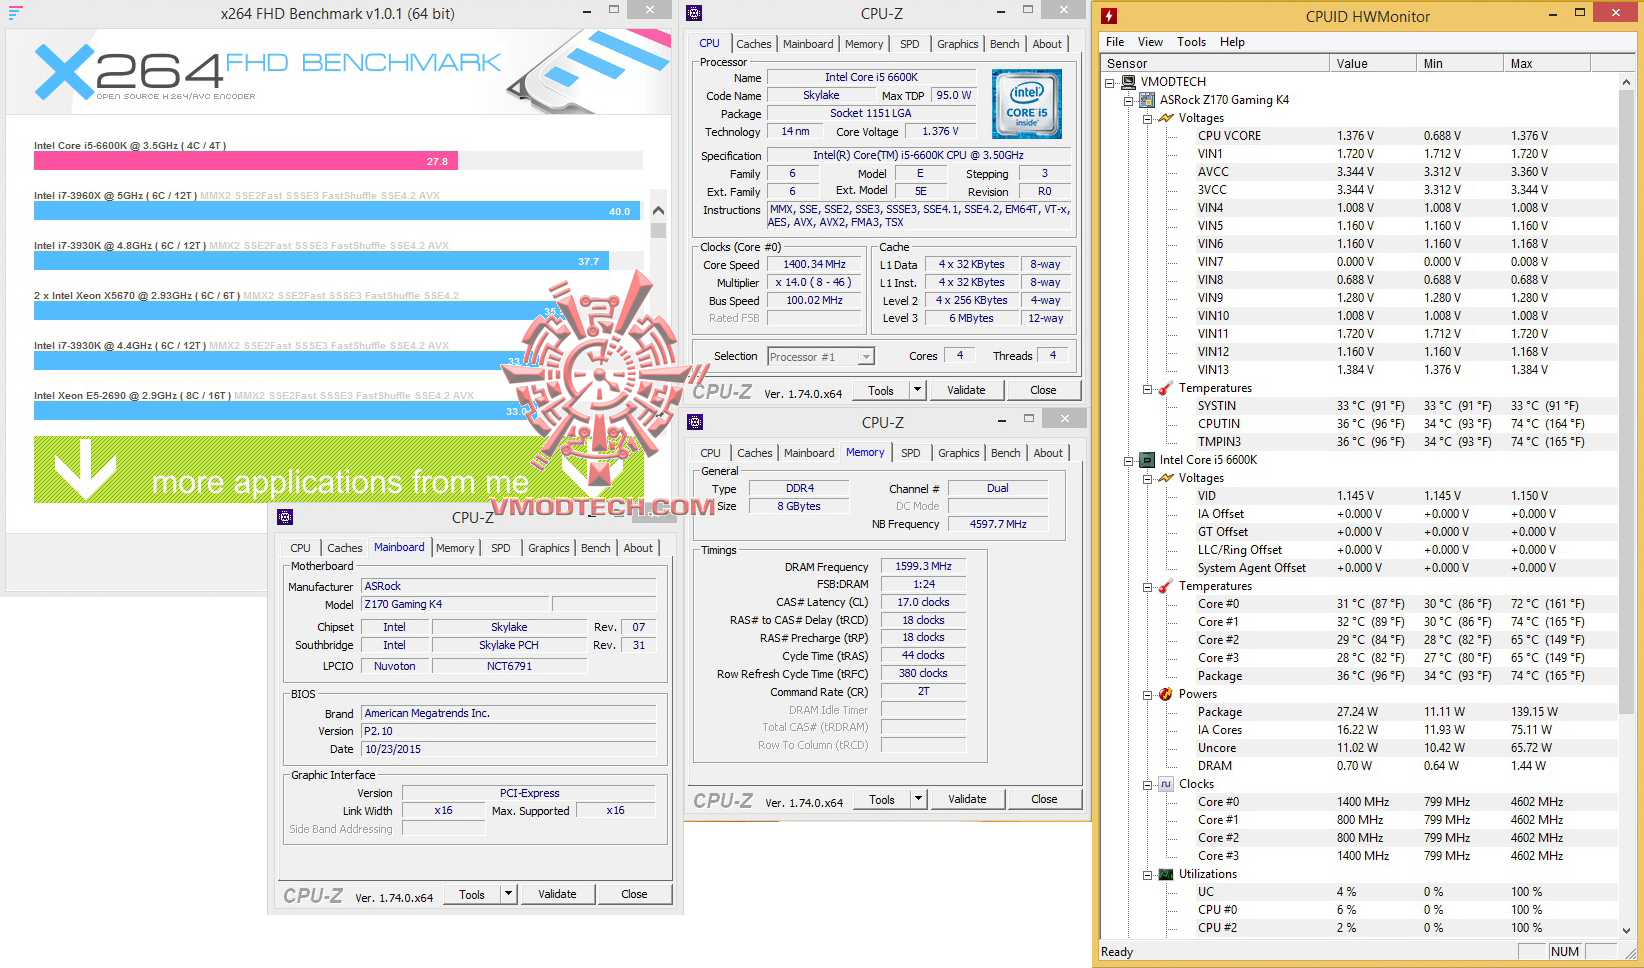Screen dimensions: 1644x968
Task: Click the Voltages icon under ASRock Z170
Action: pos(1166,118)
